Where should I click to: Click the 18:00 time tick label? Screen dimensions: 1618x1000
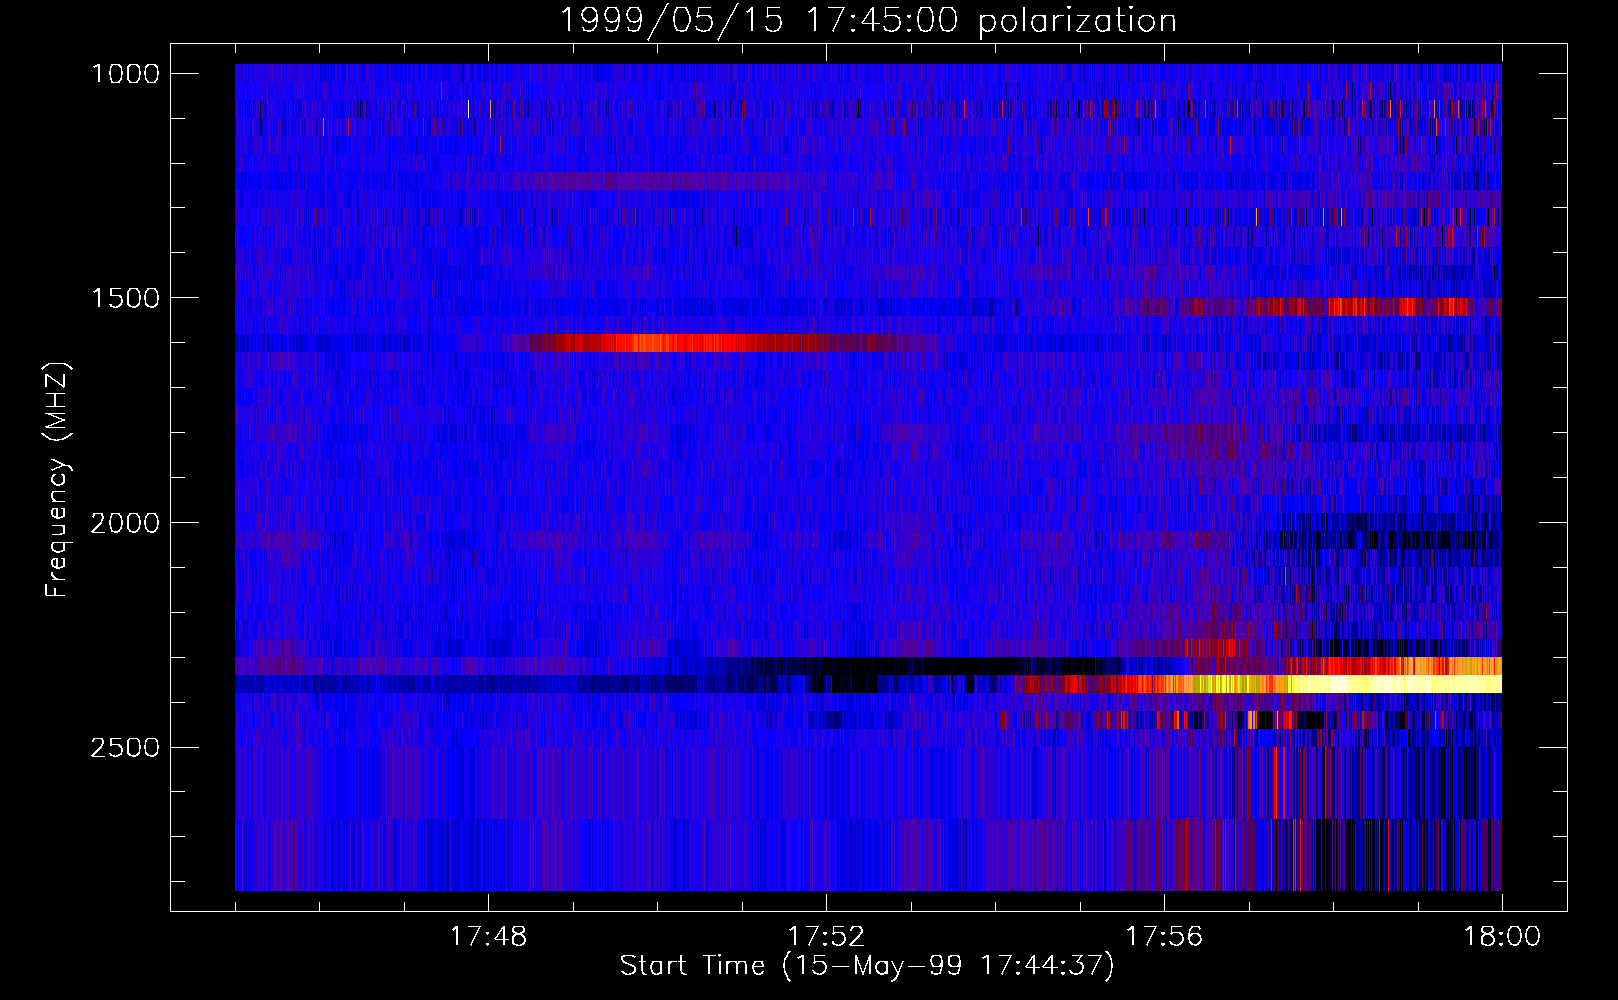click(1502, 937)
